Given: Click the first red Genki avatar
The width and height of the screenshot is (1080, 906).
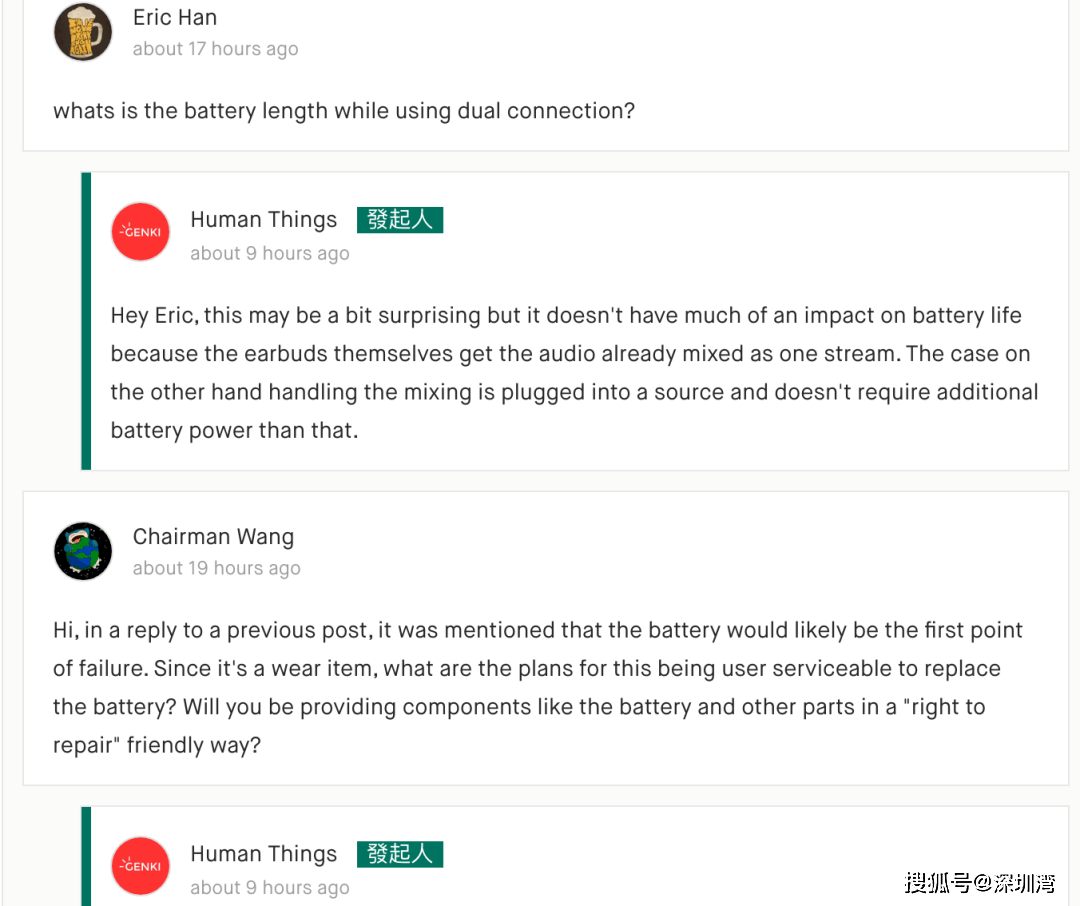Looking at the screenshot, I should (x=141, y=231).
